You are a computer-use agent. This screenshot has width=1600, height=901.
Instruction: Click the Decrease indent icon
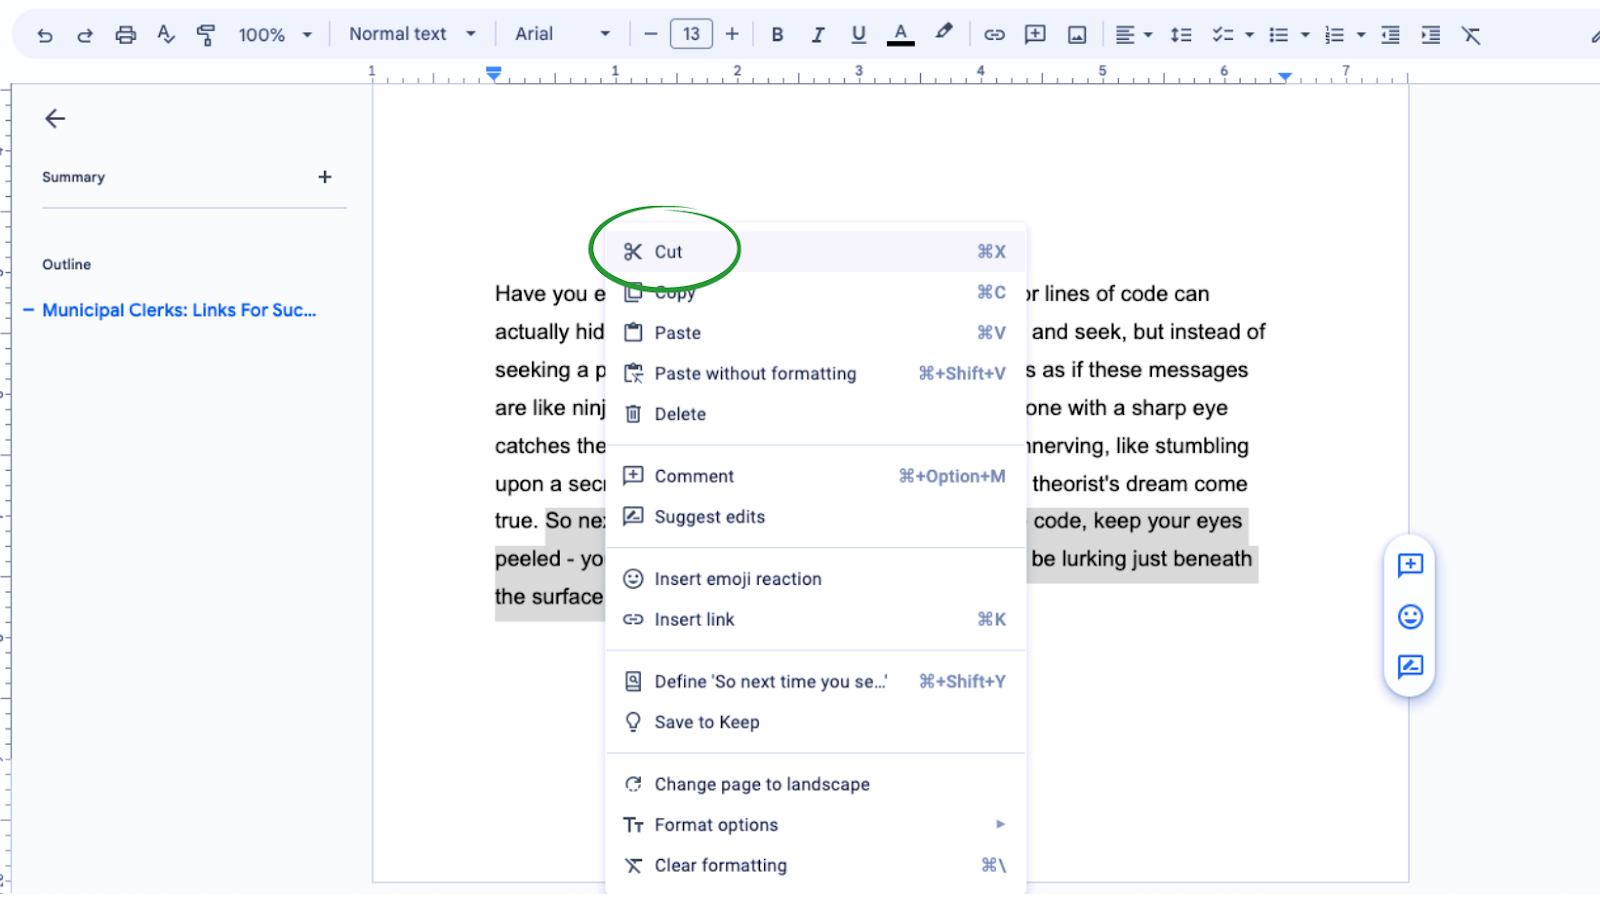coord(1390,35)
